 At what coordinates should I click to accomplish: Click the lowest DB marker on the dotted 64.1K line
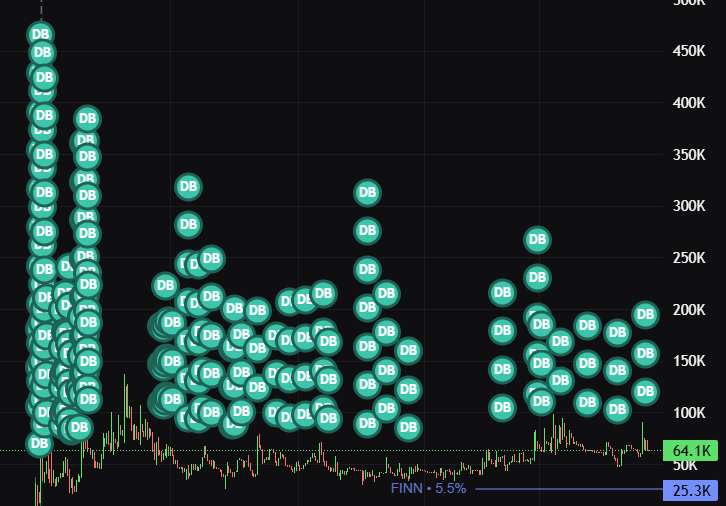(39, 444)
